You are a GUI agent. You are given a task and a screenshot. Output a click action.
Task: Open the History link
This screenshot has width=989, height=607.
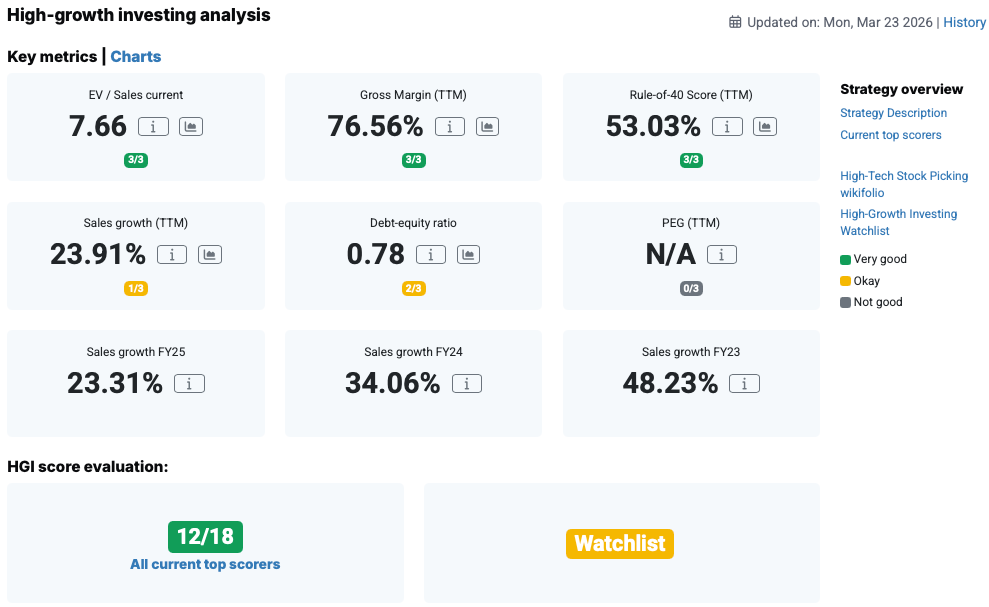click(x=965, y=22)
